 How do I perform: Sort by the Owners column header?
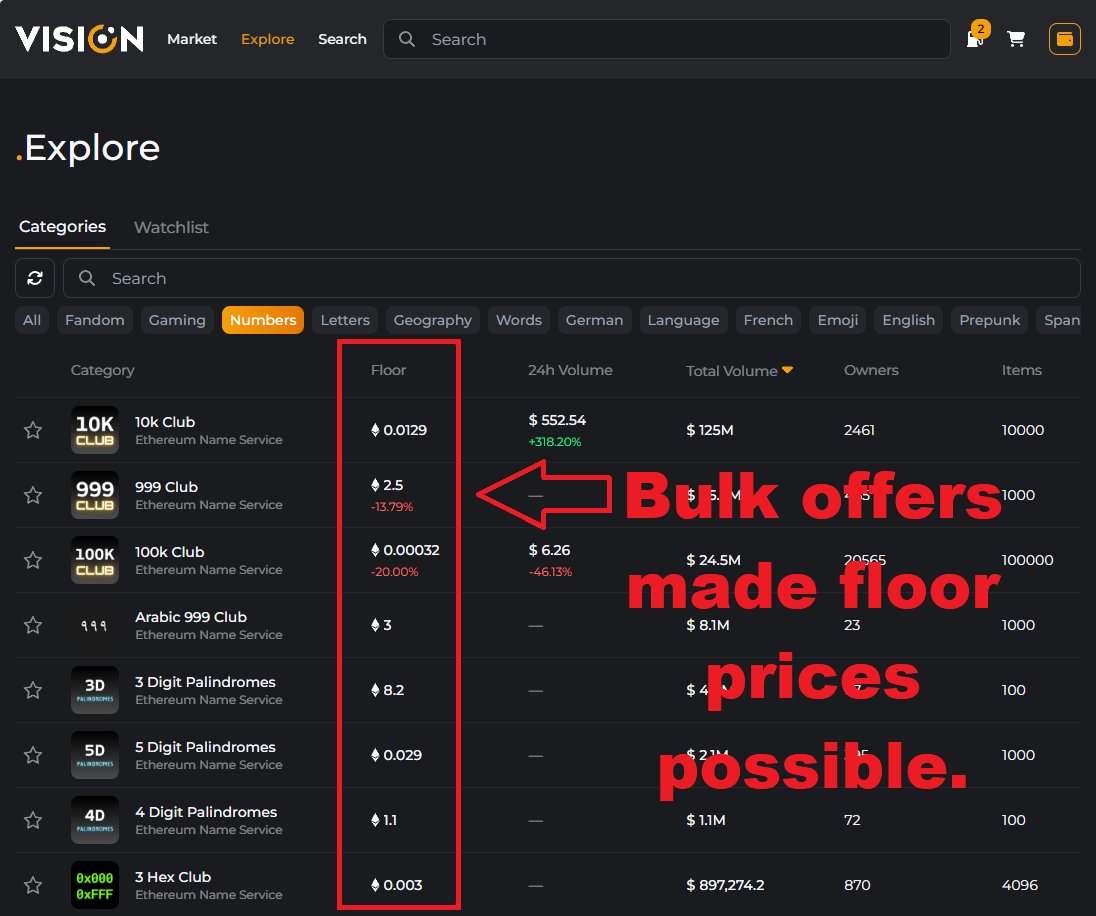871,370
